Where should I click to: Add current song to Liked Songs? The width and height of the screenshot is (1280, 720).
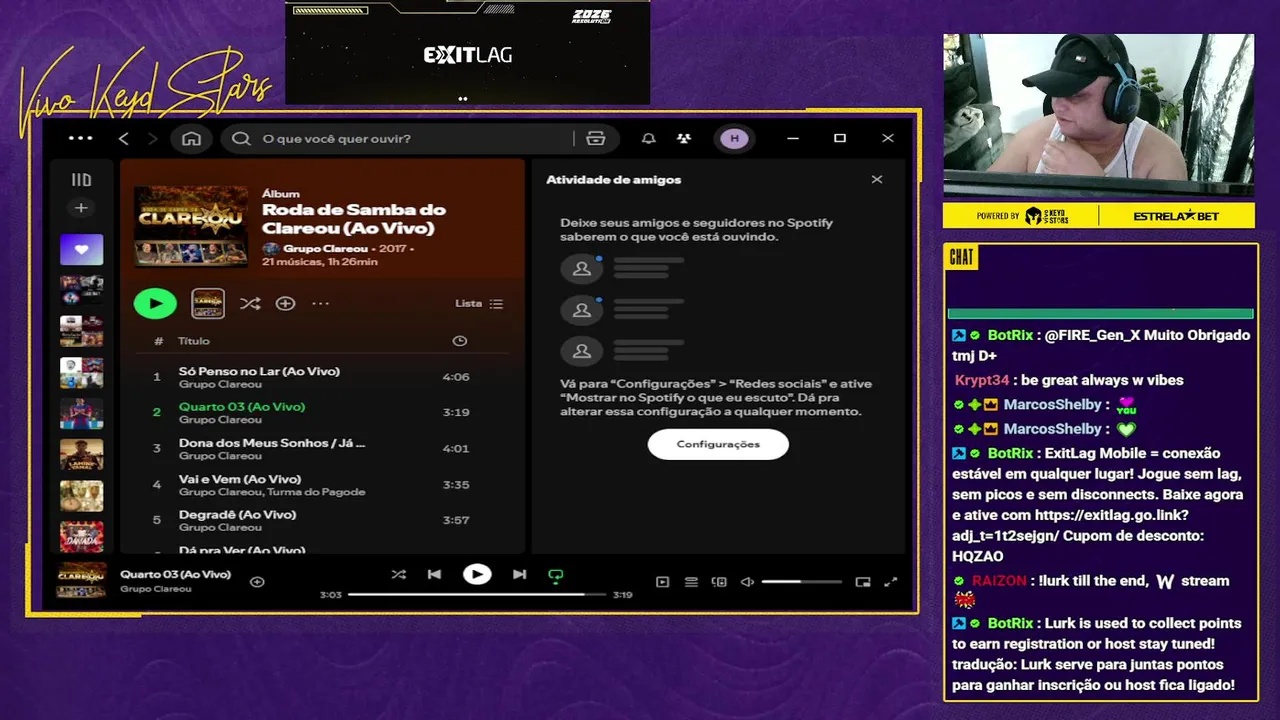[257, 582]
